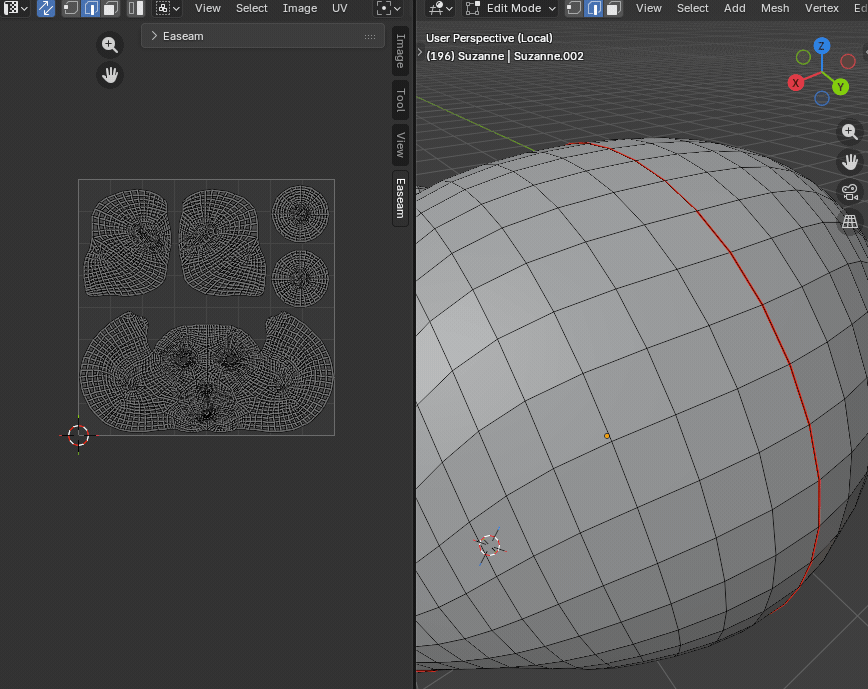
Task: Click the Y axis on navigation gizmo
Action: pyautogui.click(x=840, y=87)
